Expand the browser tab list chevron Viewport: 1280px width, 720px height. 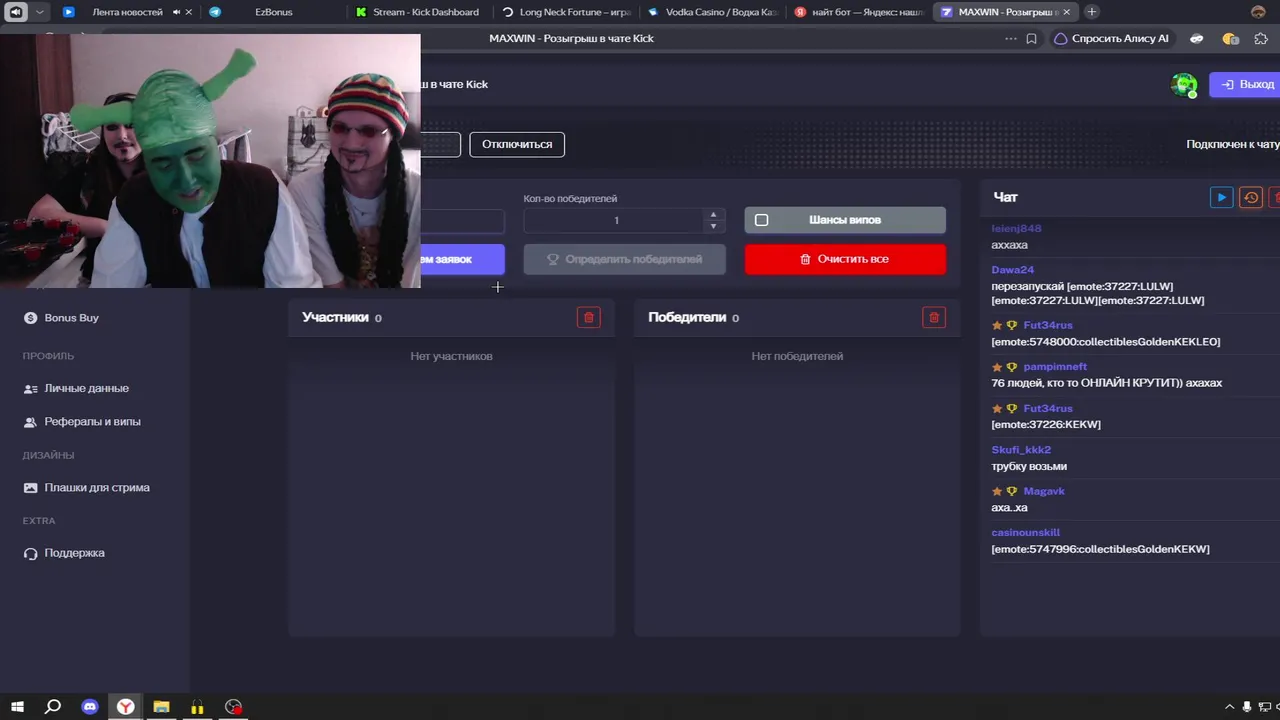tap(40, 12)
